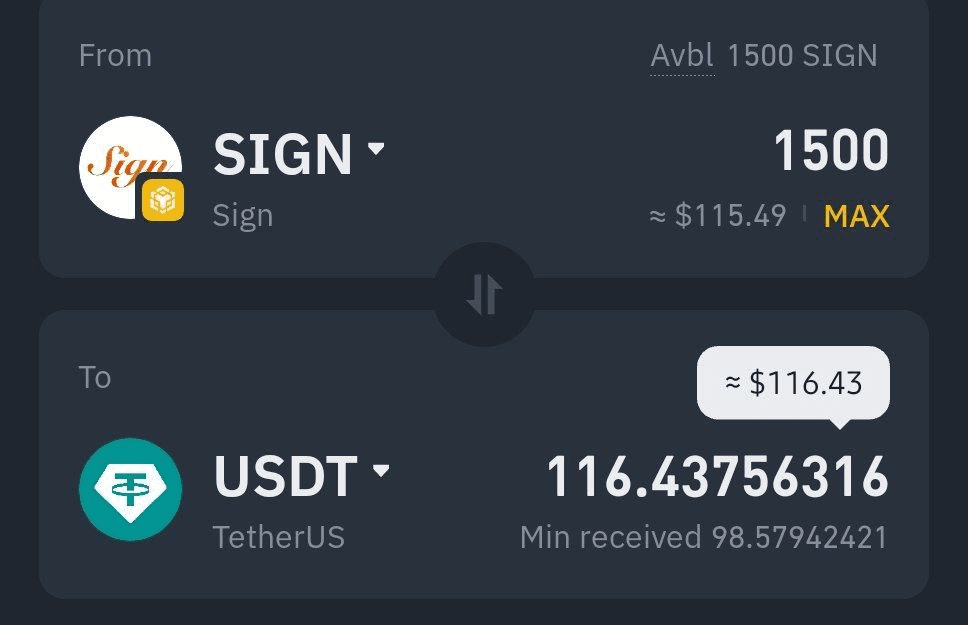Image resolution: width=968 pixels, height=625 pixels.
Task: Tap the ≈ $116.43 tooltip bubble
Action: pyautogui.click(x=793, y=383)
